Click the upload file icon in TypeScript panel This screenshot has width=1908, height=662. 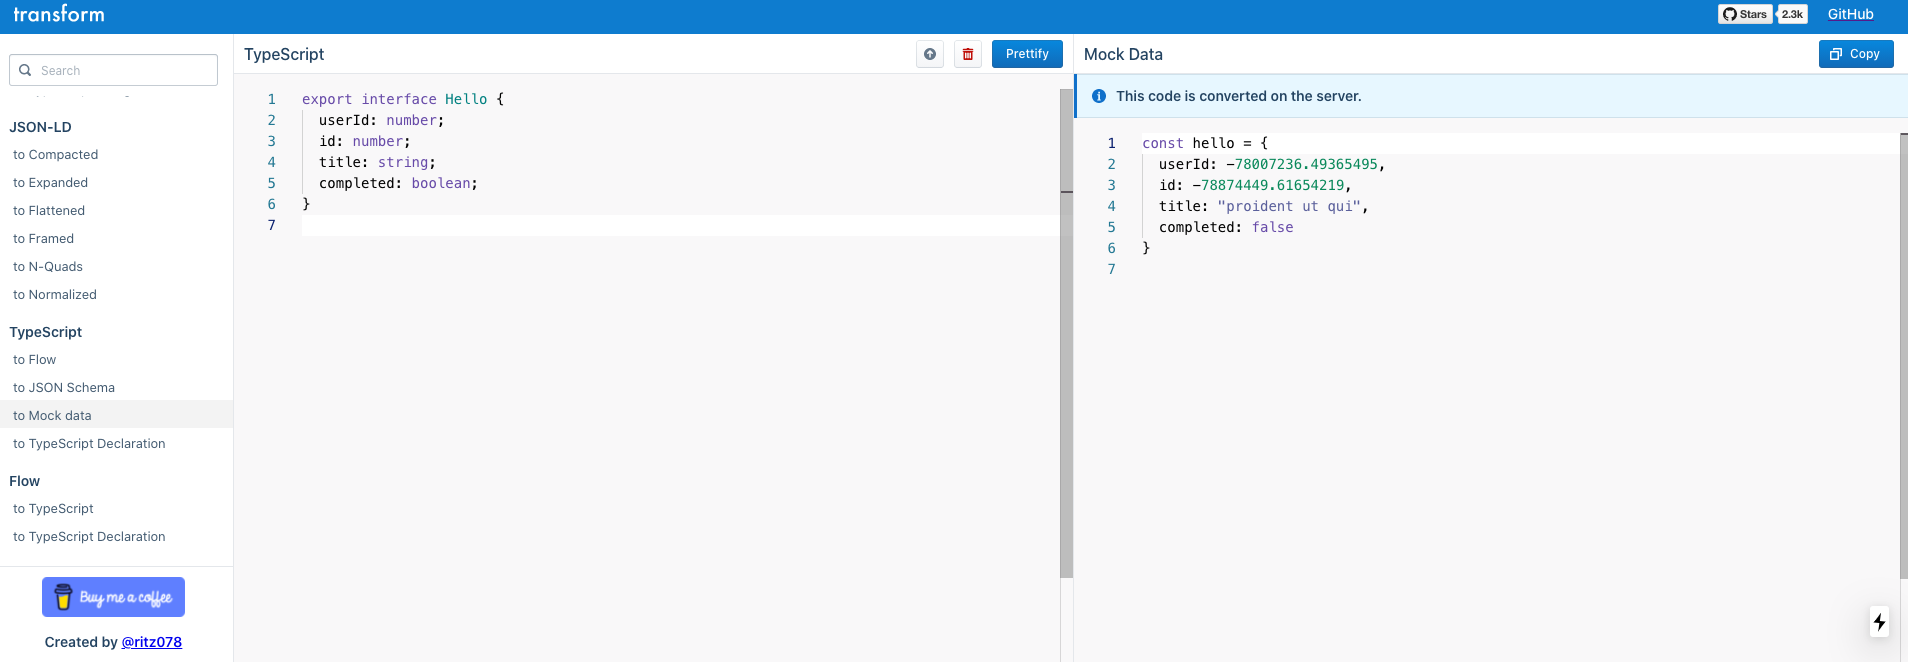(x=930, y=54)
